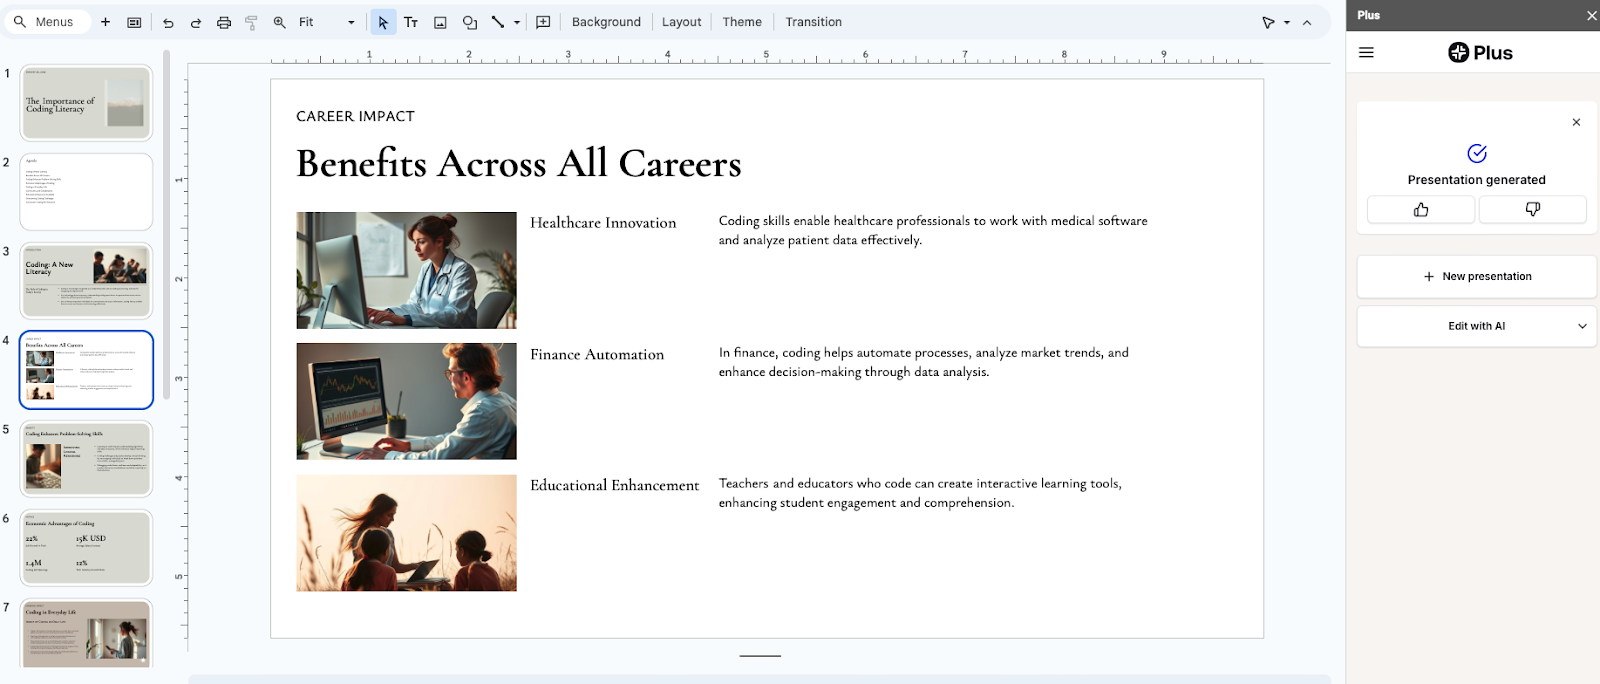Select the Text box tool
Image resolution: width=1600 pixels, height=684 pixels.
[411, 22]
